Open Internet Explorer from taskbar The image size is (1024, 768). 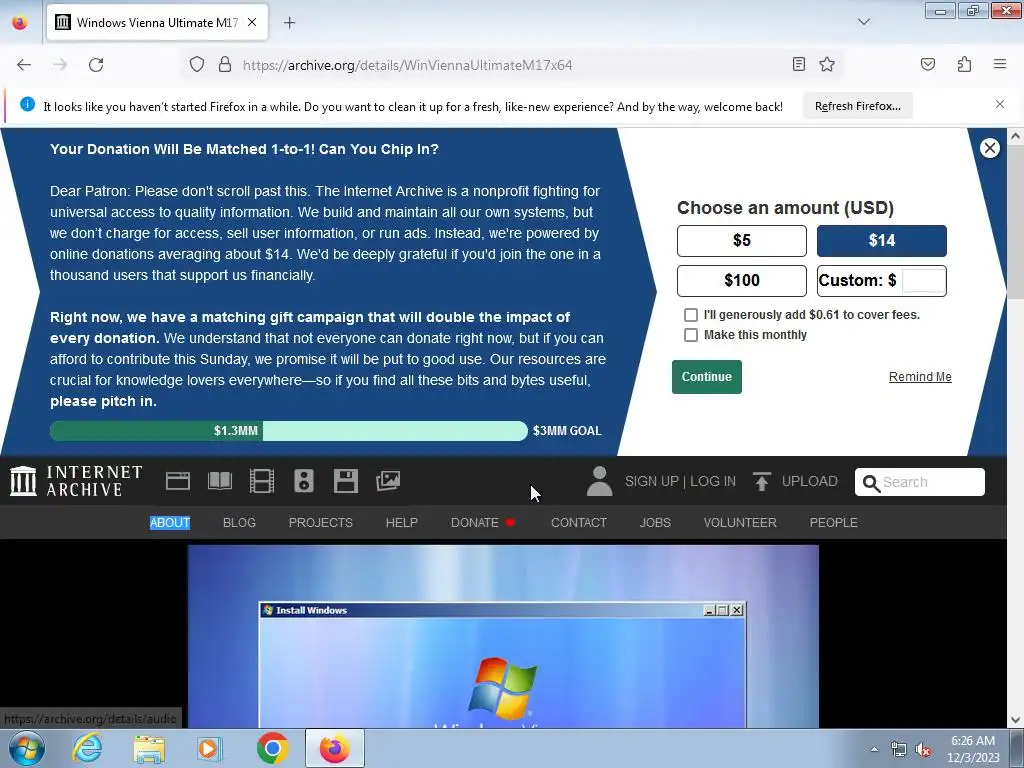click(87, 748)
